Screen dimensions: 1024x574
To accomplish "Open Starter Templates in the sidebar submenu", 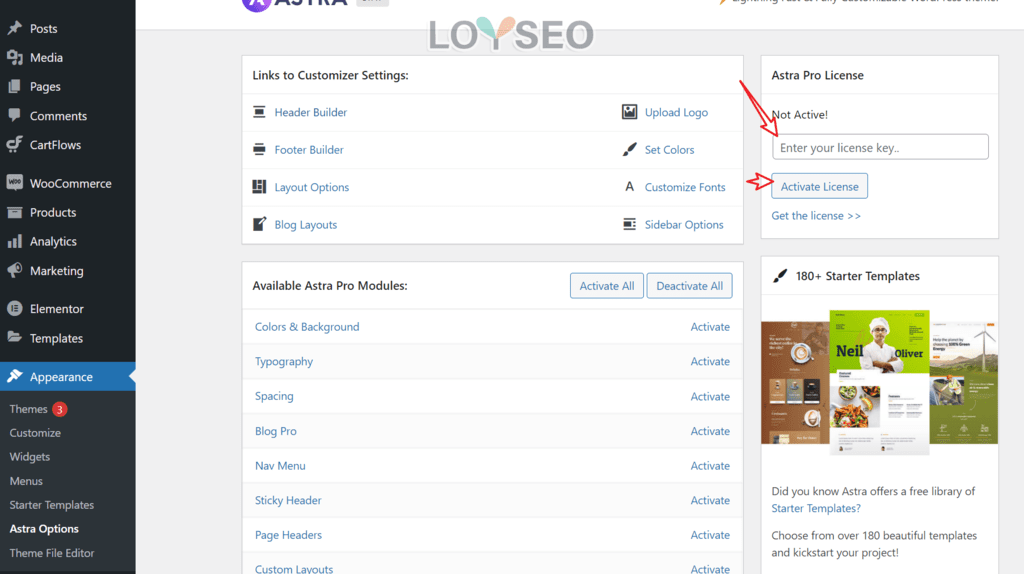I will (52, 505).
